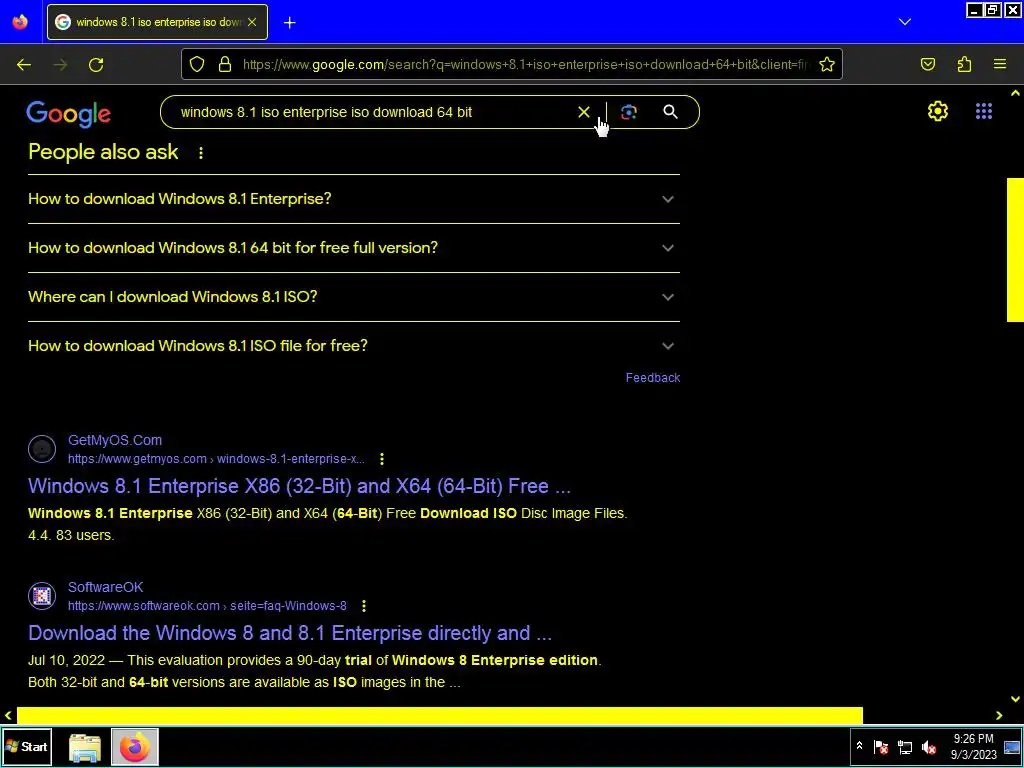Open the tracking protection shield icon
This screenshot has width=1024, height=768.
click(197, 64)
